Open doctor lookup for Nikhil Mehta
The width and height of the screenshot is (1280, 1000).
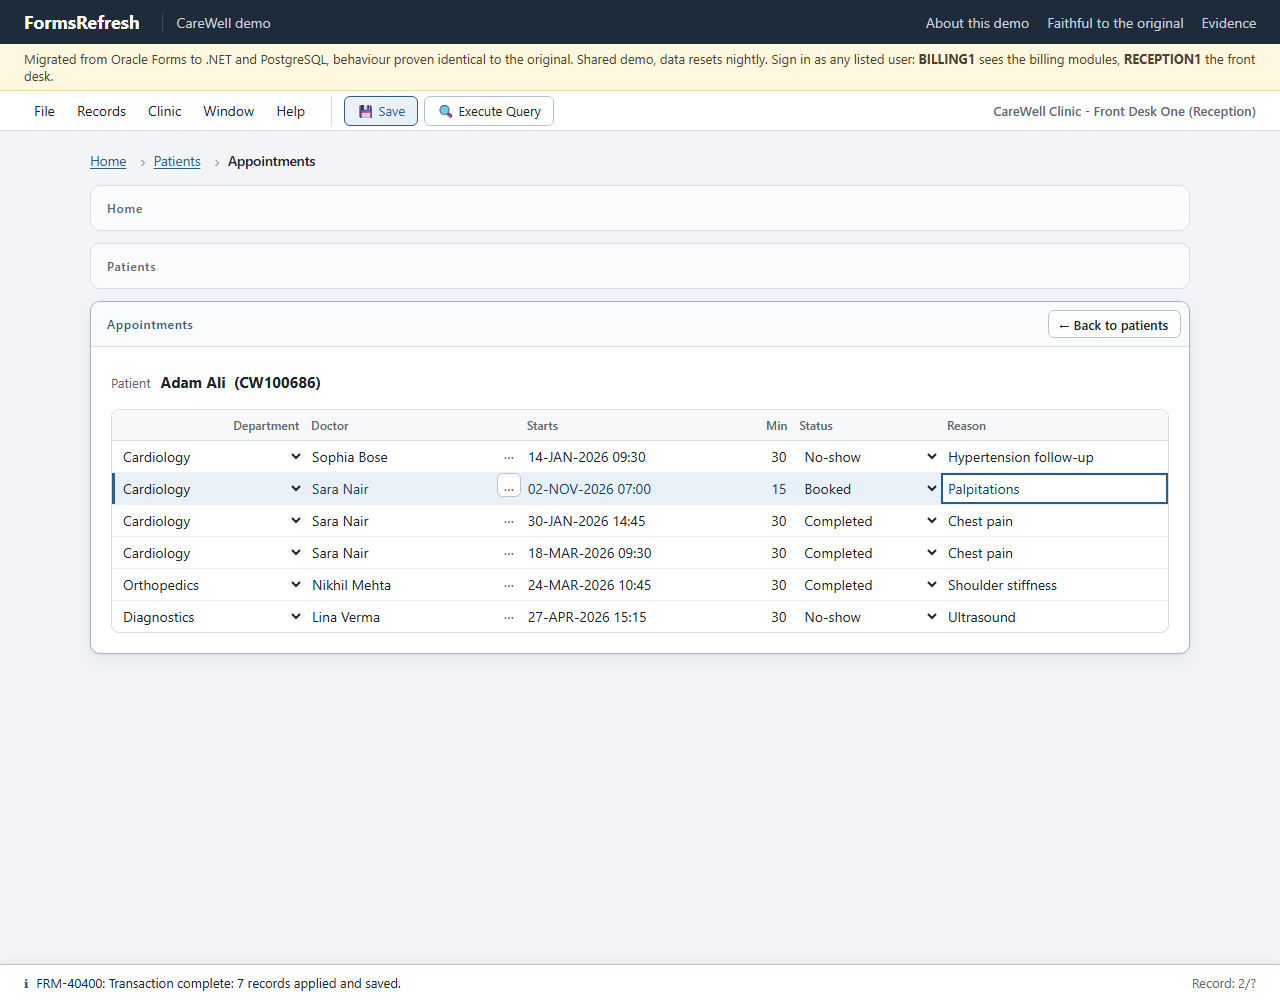[509, 585]
